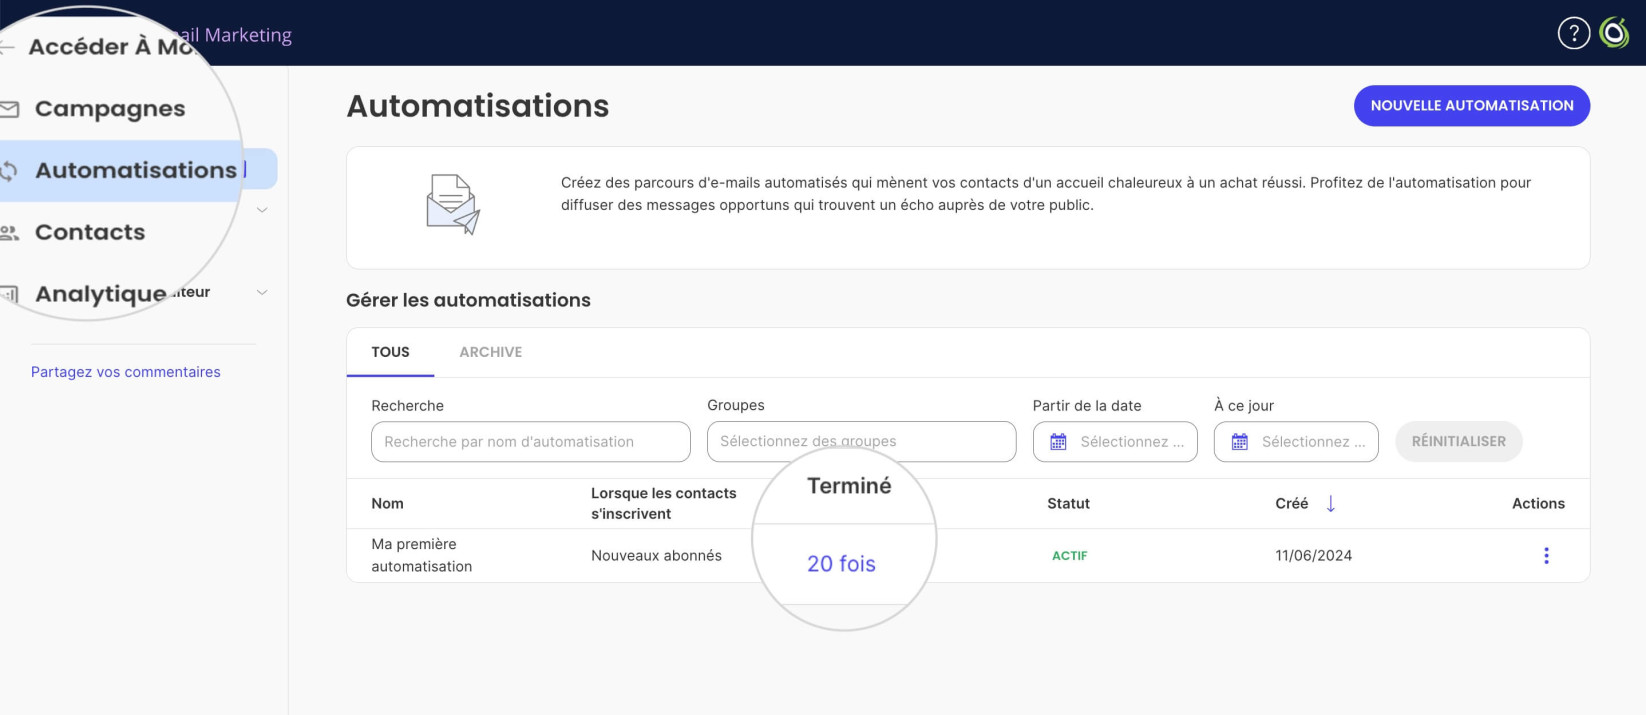1646x715 pixels.
Task: Toggle the Créé sort arrow icon
Action: tap(1331, 504)
